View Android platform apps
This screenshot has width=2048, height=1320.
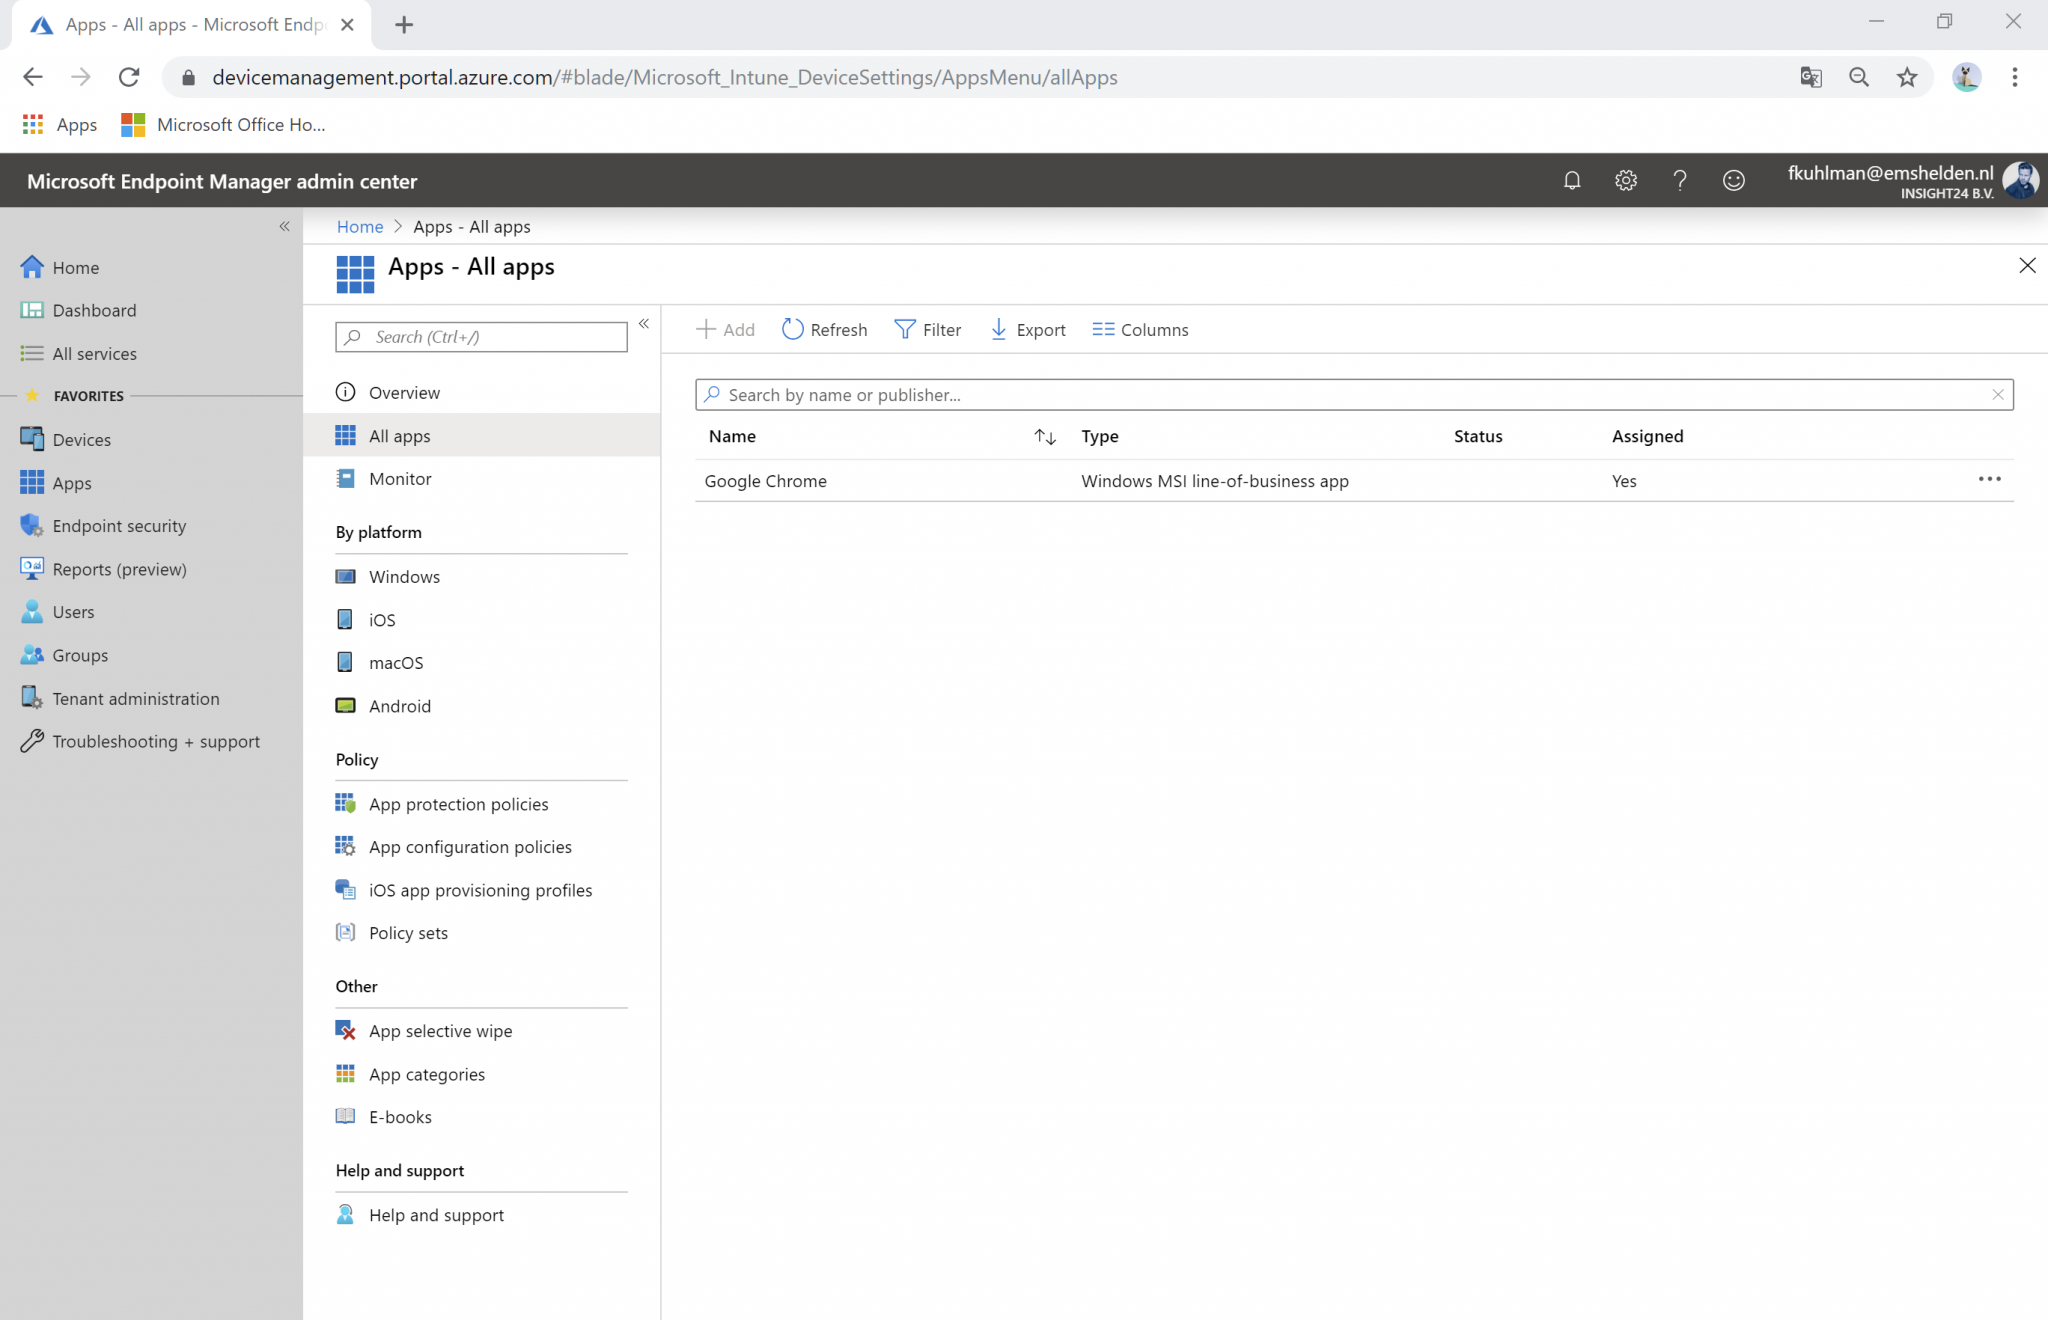click(x=399, y=705)
